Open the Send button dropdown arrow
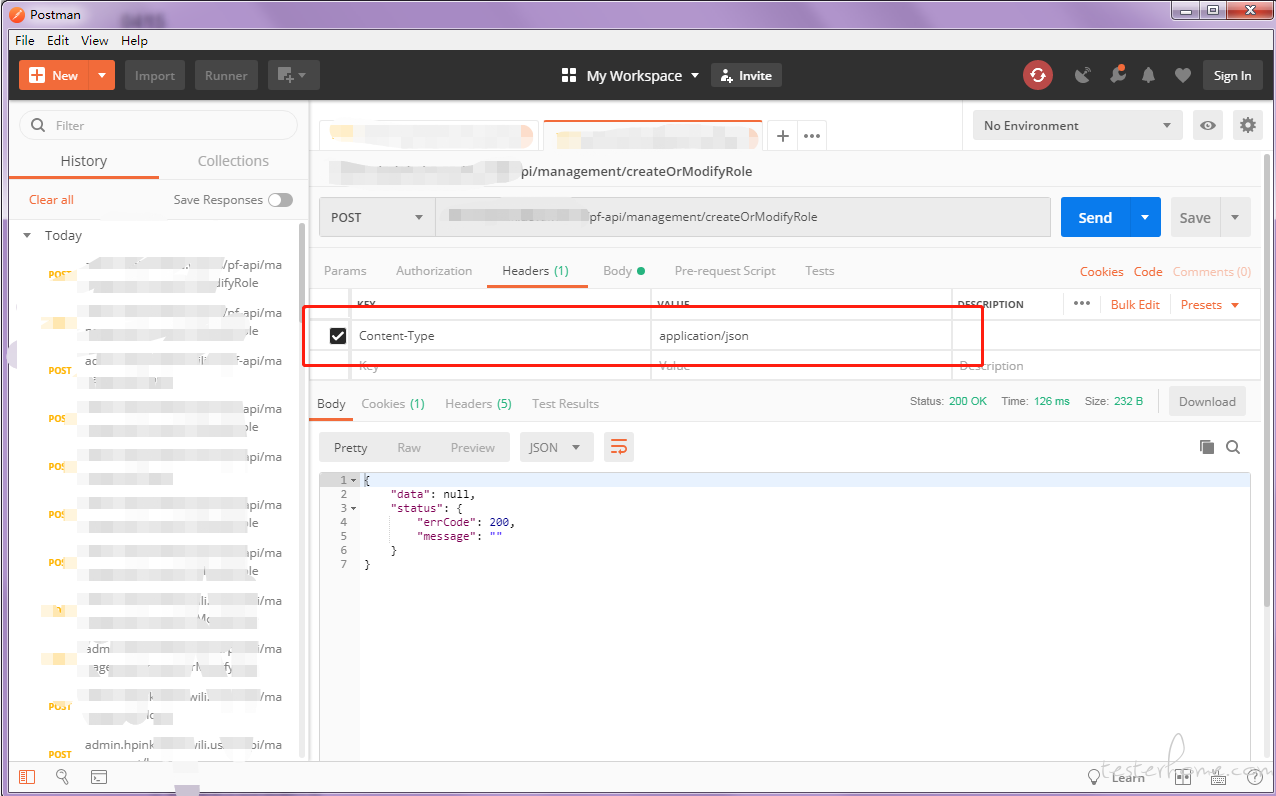The image size is (1276, 796). (1145, 217)
